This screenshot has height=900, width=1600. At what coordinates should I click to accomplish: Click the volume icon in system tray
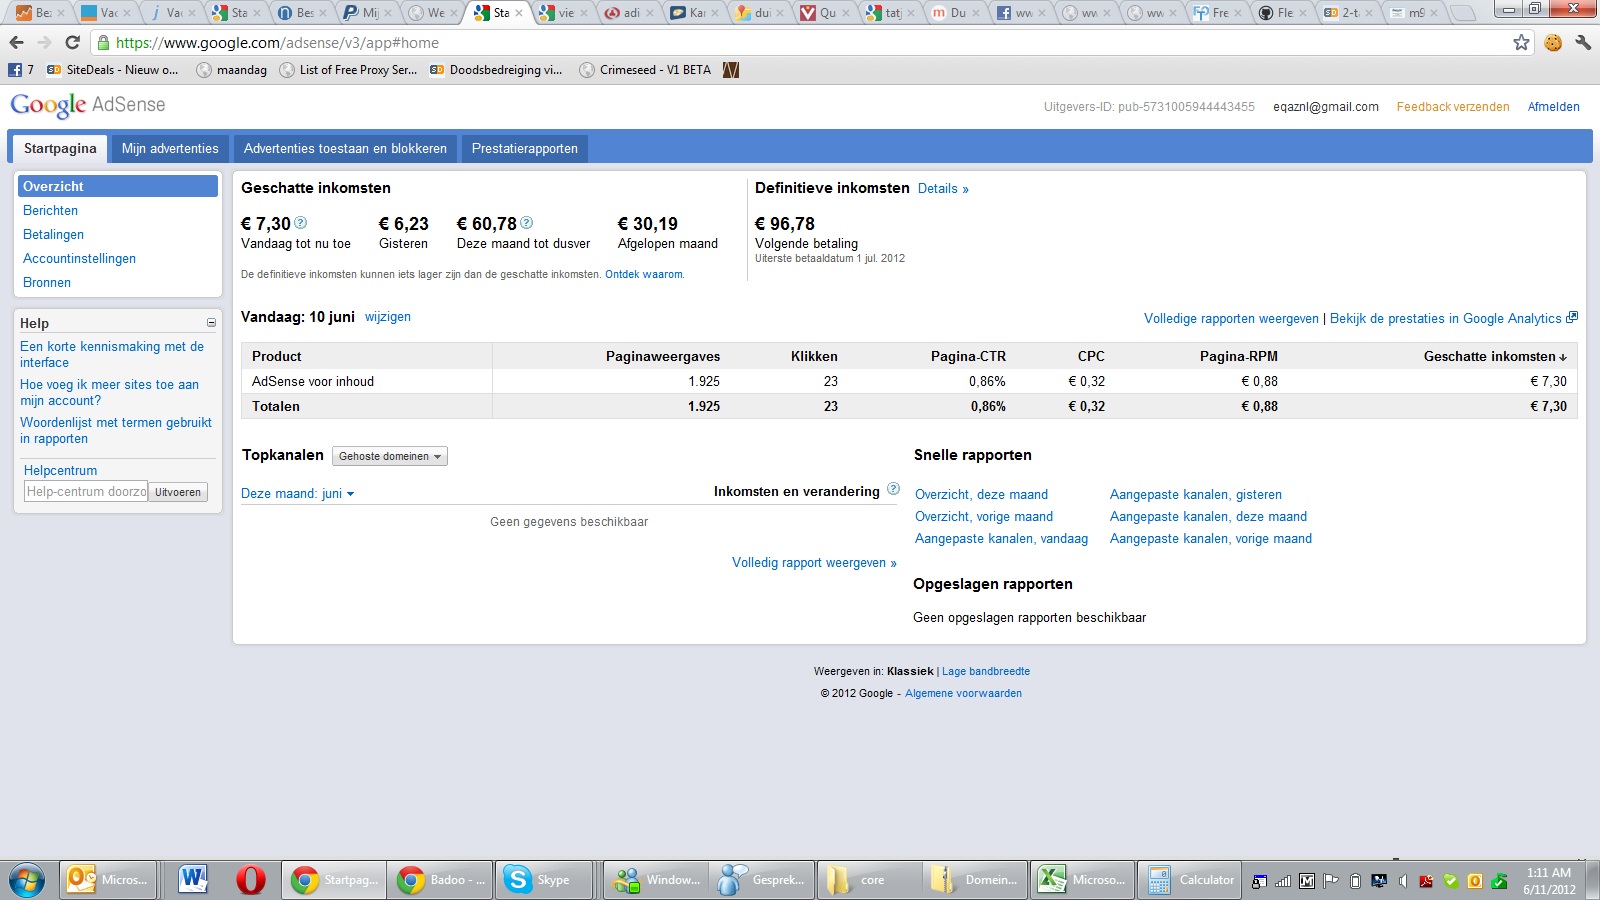point(1402,881)
